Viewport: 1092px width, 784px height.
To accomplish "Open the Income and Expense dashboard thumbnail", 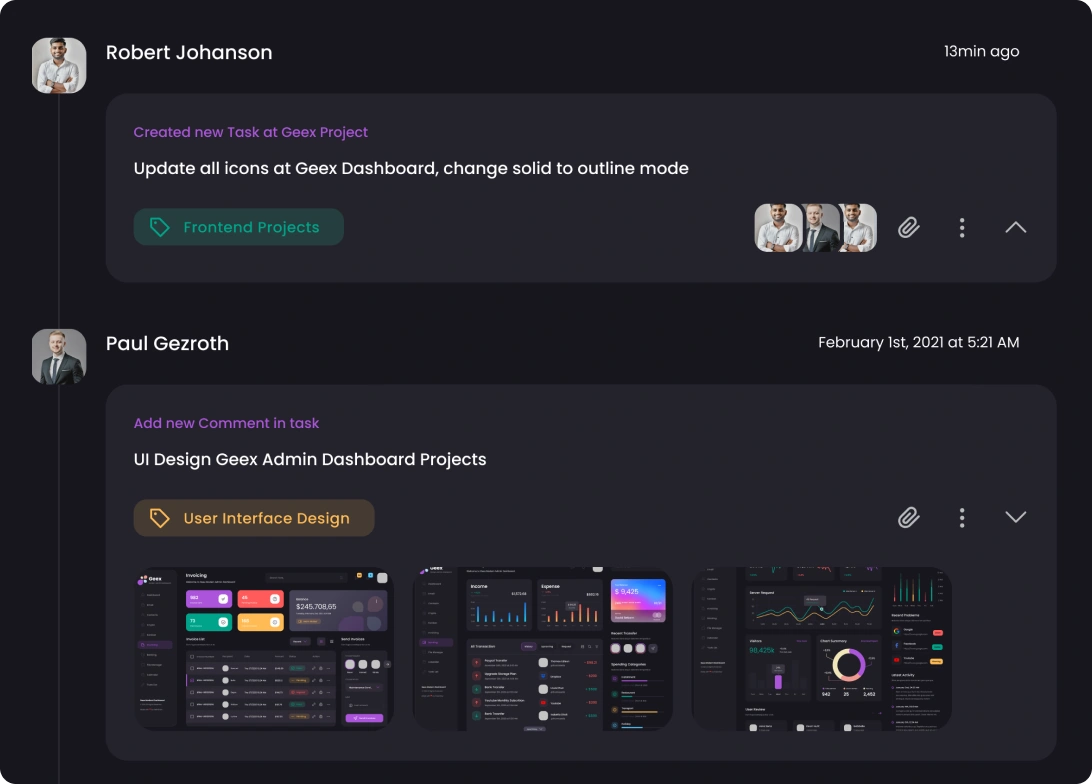I will 542,648.
